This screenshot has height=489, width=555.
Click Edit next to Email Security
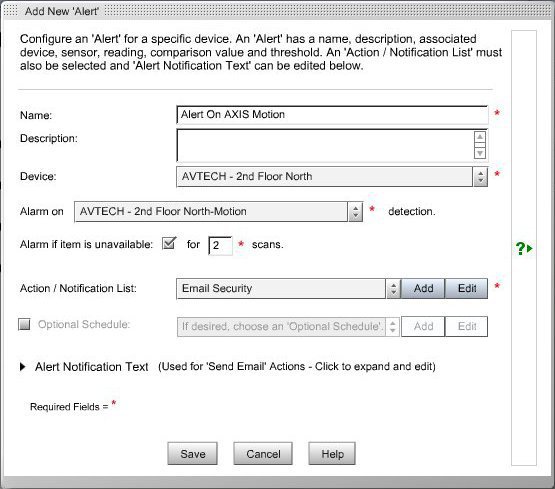467,288
